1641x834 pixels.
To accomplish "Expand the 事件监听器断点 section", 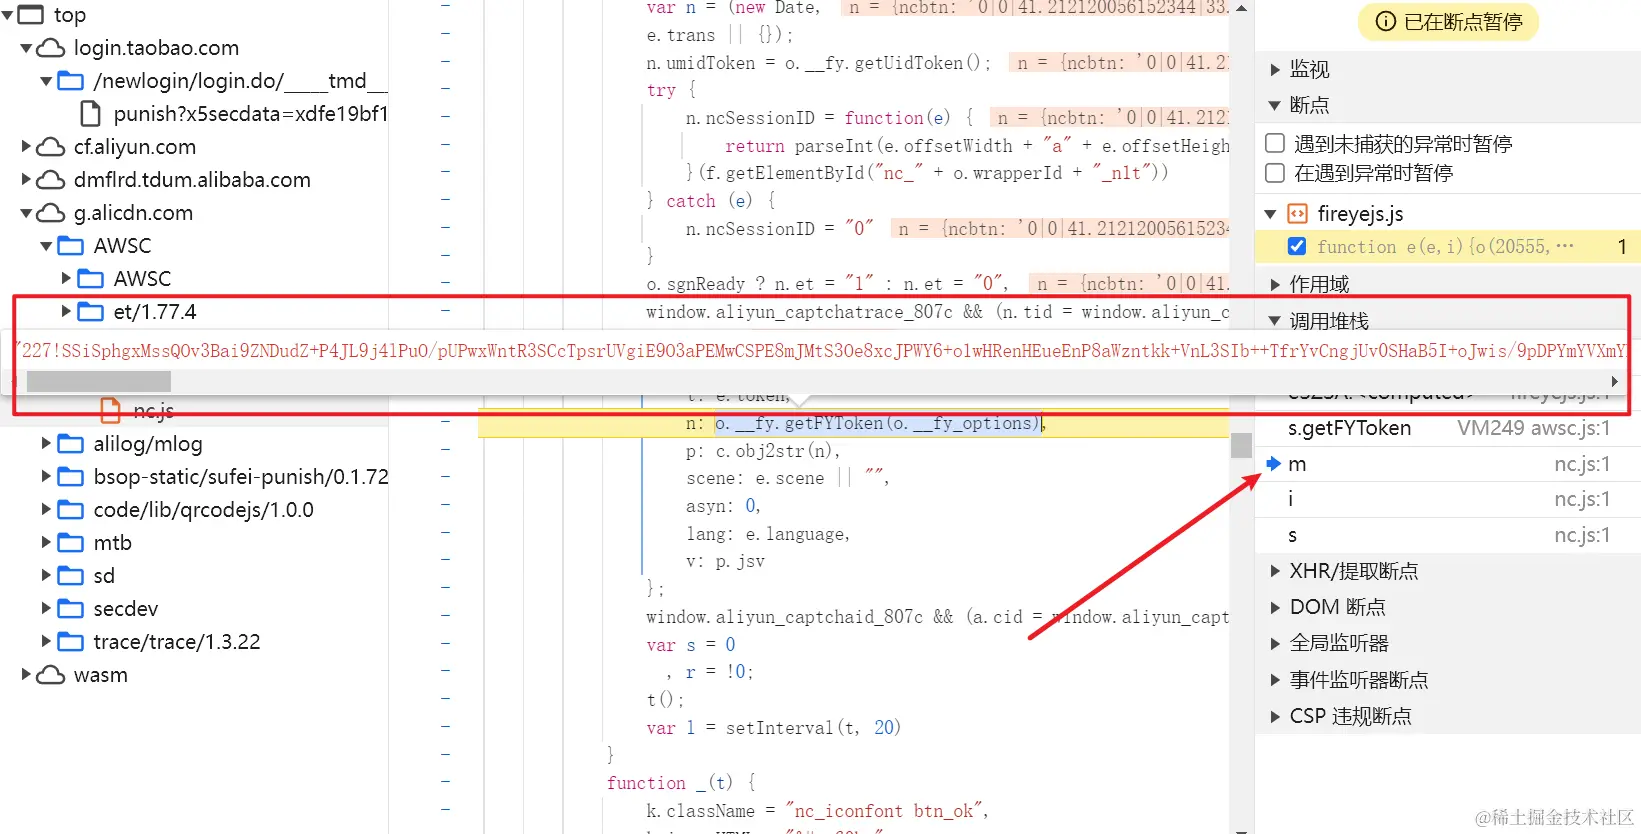I will 1275,680.
